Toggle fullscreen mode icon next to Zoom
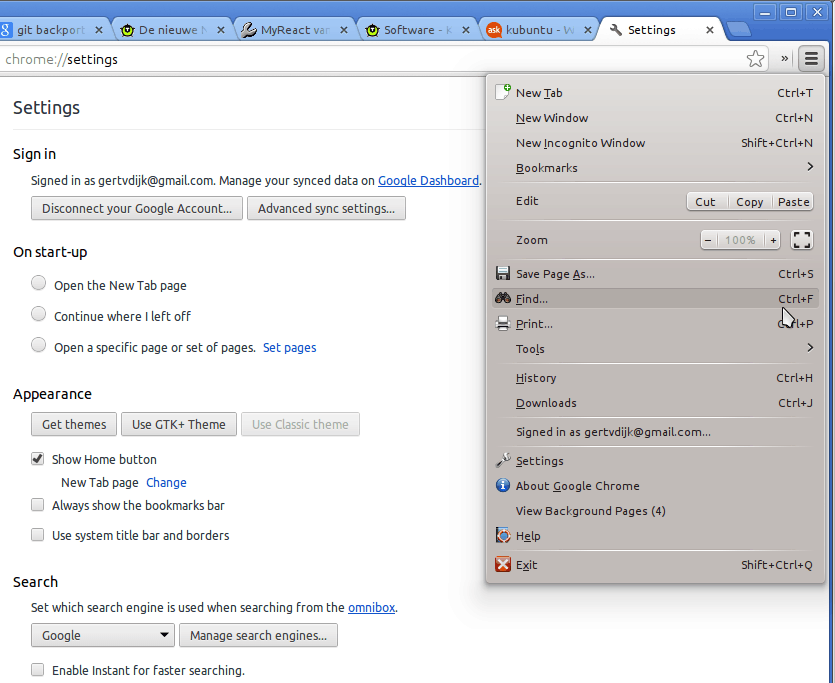 pos(801,240)
